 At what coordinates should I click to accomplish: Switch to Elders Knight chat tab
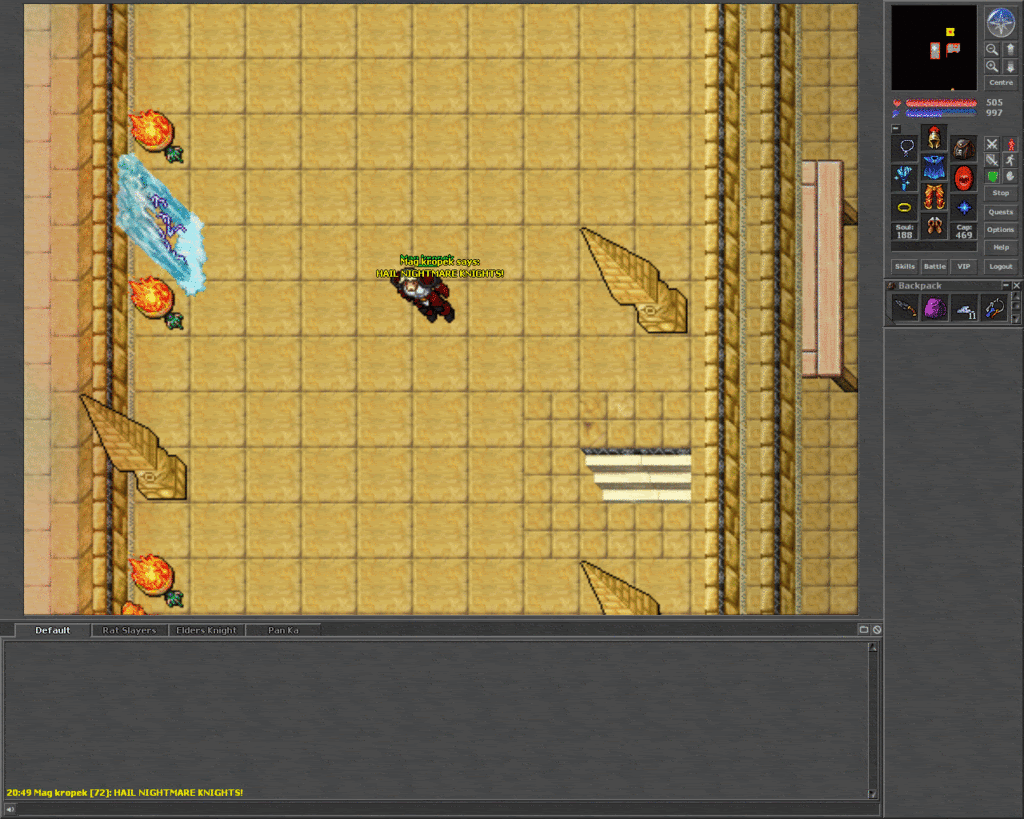pyautogui.click(x=206, y=630)
